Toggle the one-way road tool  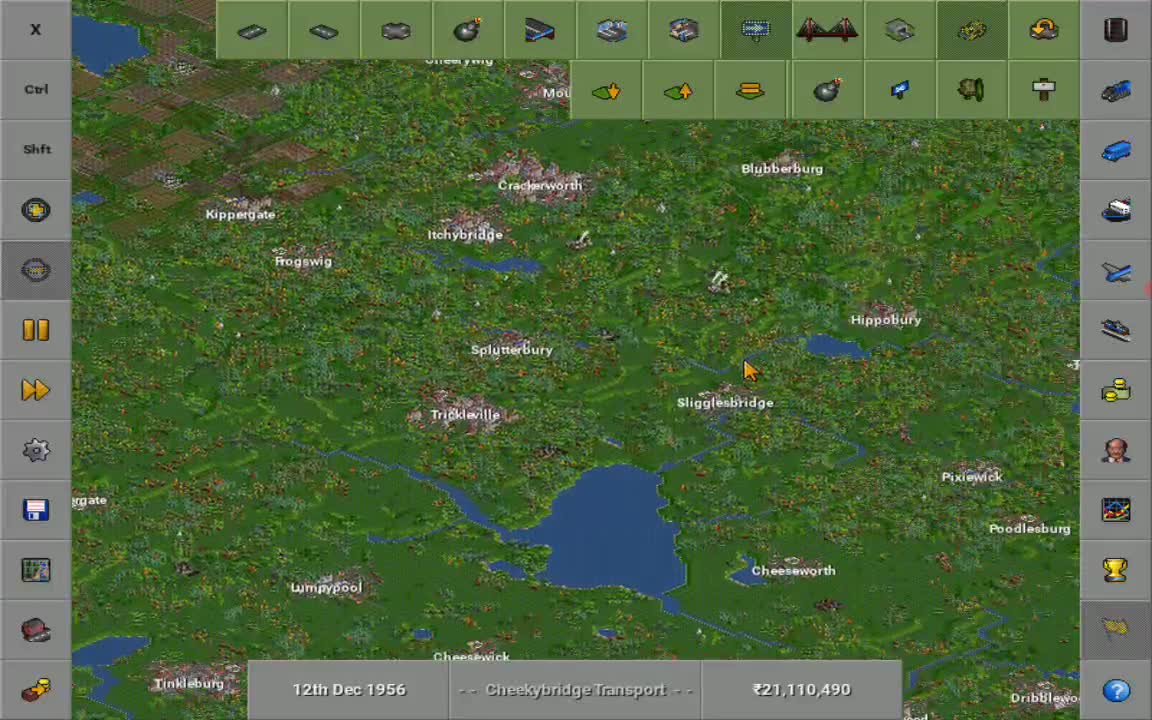[x=755, y=30]
